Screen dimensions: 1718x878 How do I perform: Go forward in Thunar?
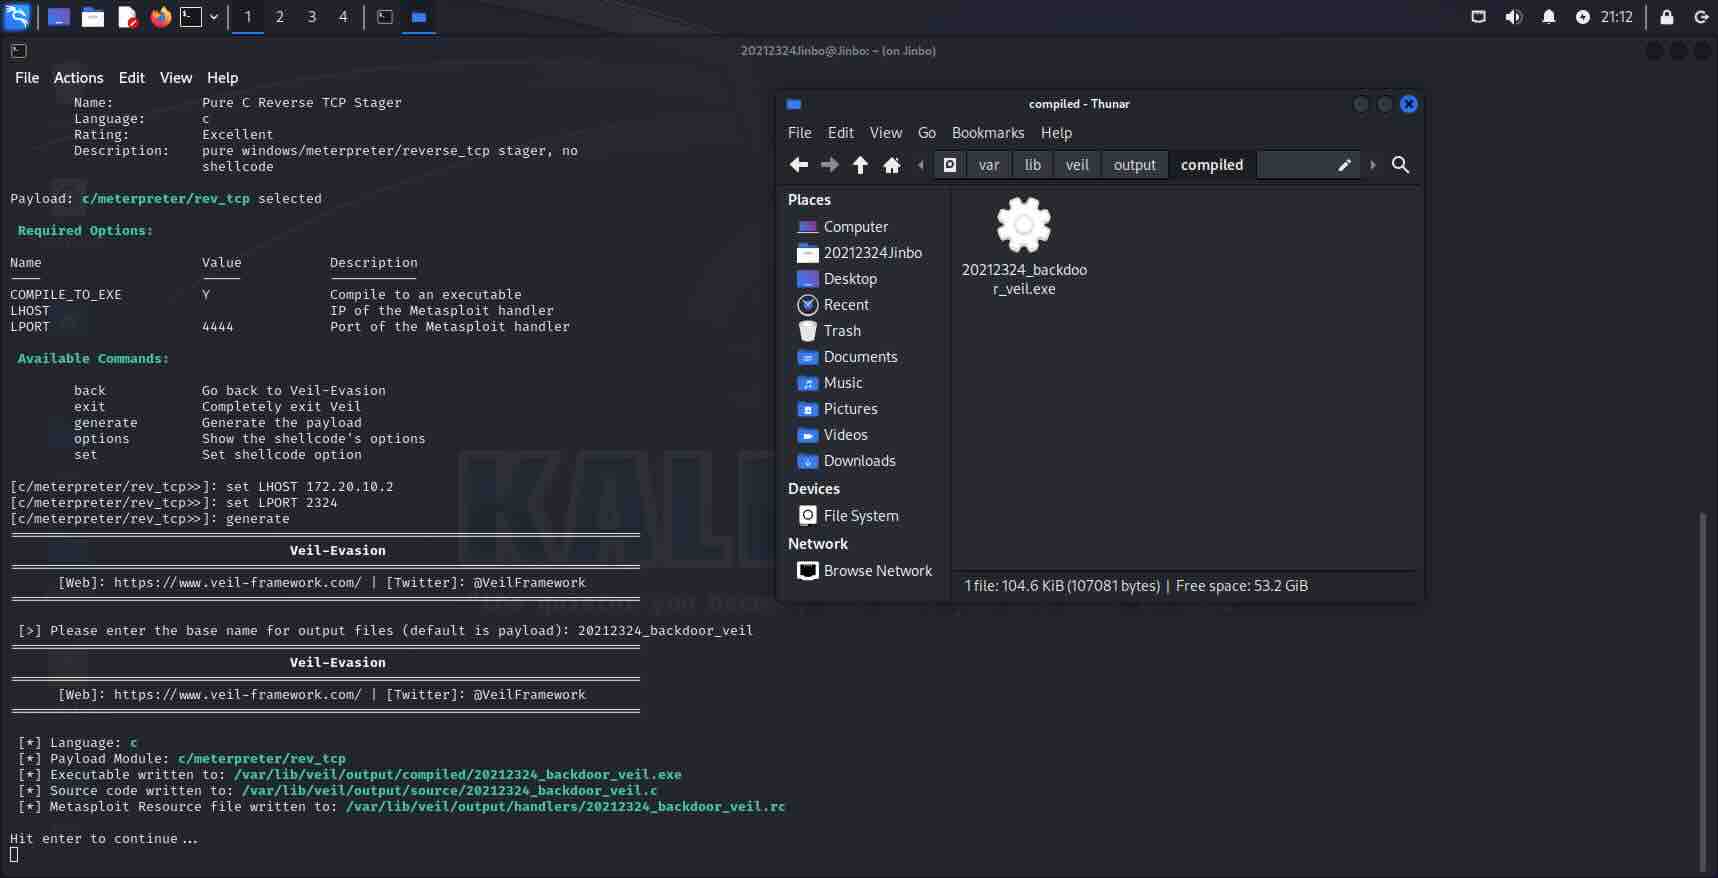(829, 165)
